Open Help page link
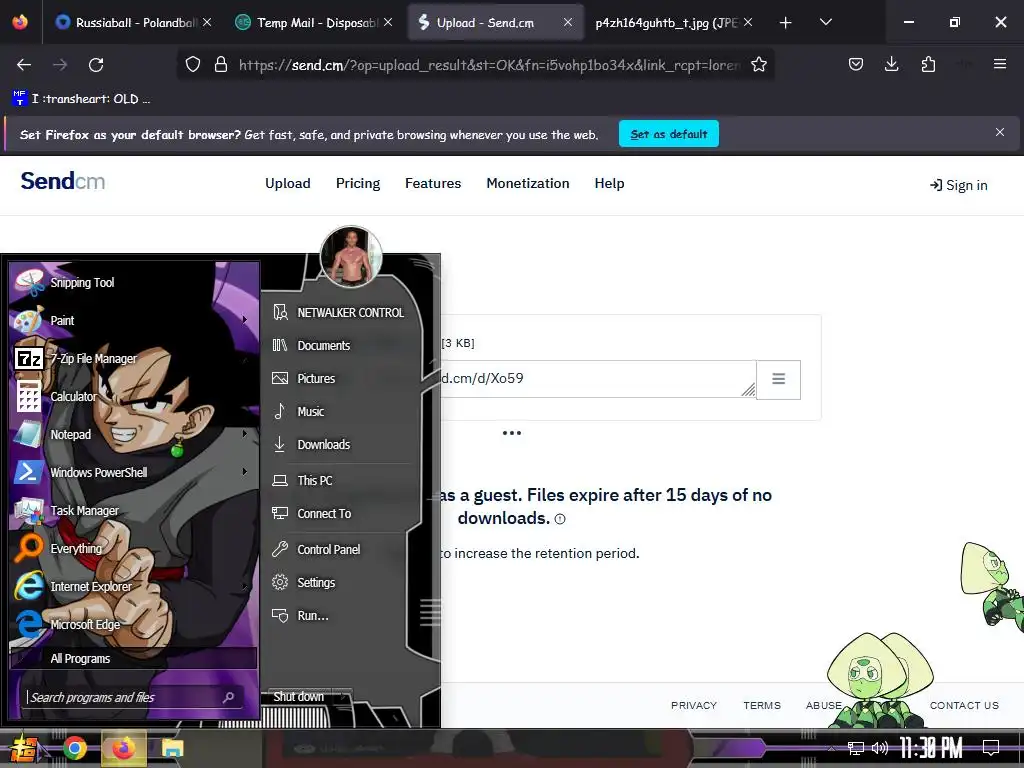 point(609,184)
